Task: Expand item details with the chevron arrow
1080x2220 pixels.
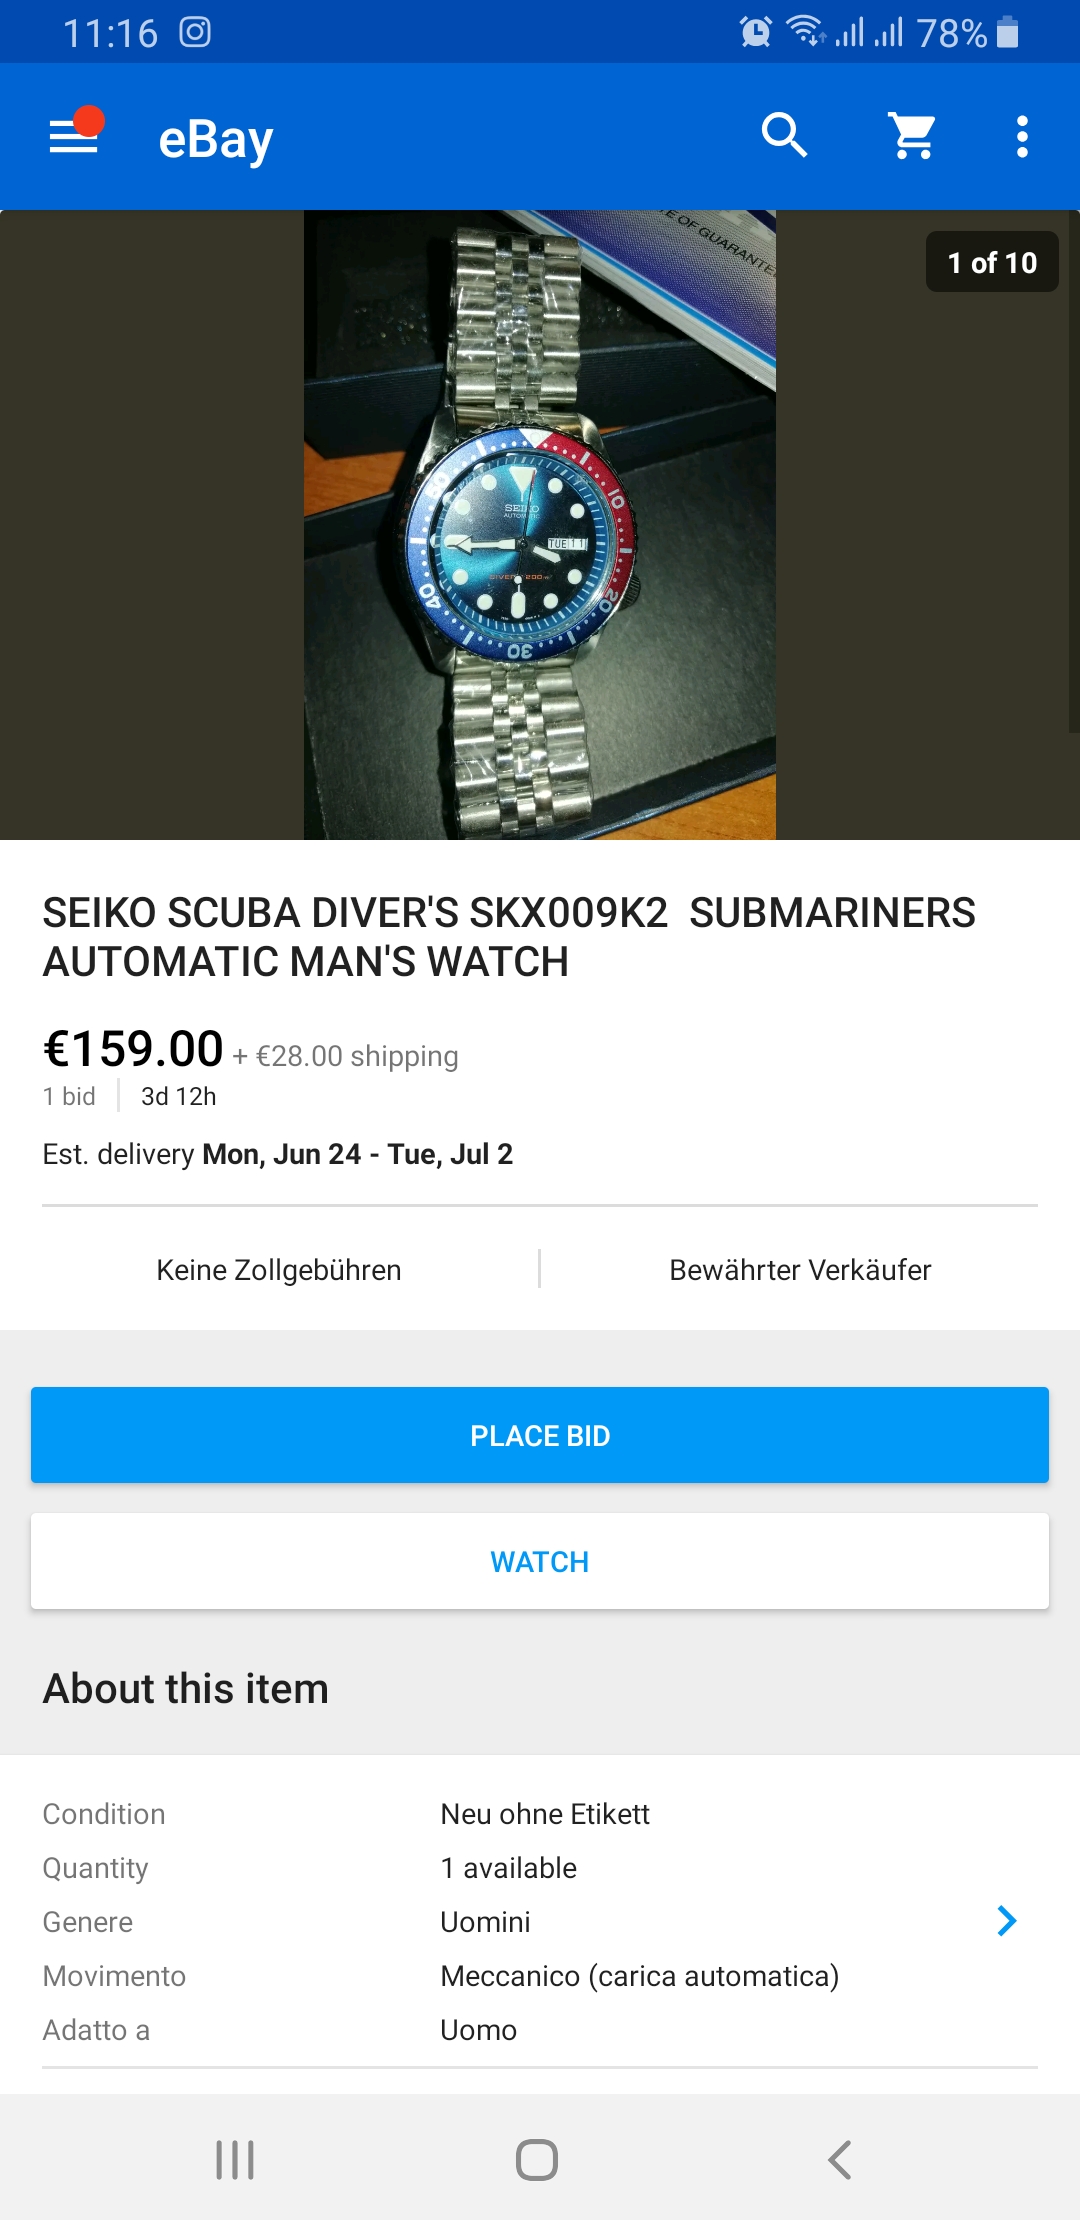Action: click(x=1007, y=1920)
